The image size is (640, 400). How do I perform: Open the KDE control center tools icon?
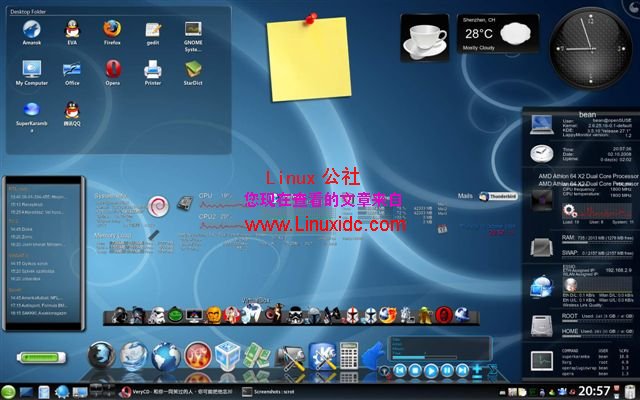pos(322,356)
